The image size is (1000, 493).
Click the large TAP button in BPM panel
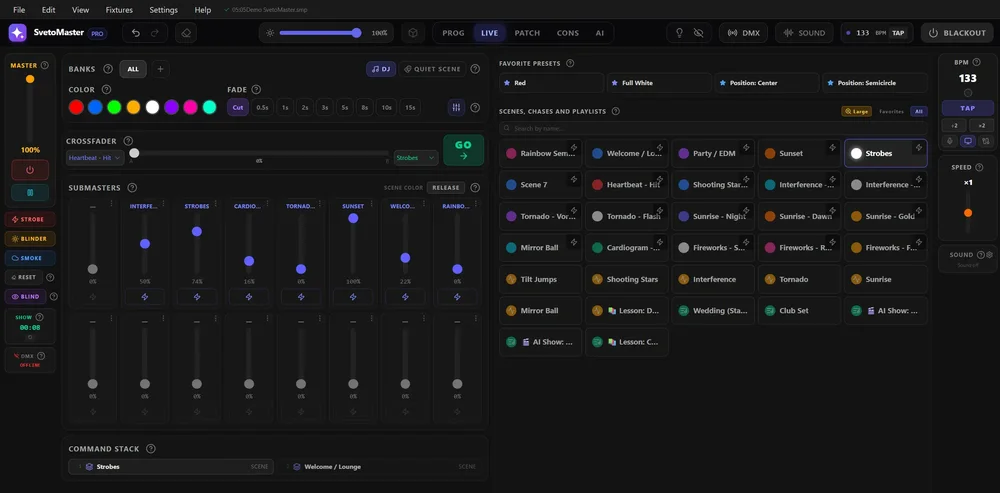point(967,108)
